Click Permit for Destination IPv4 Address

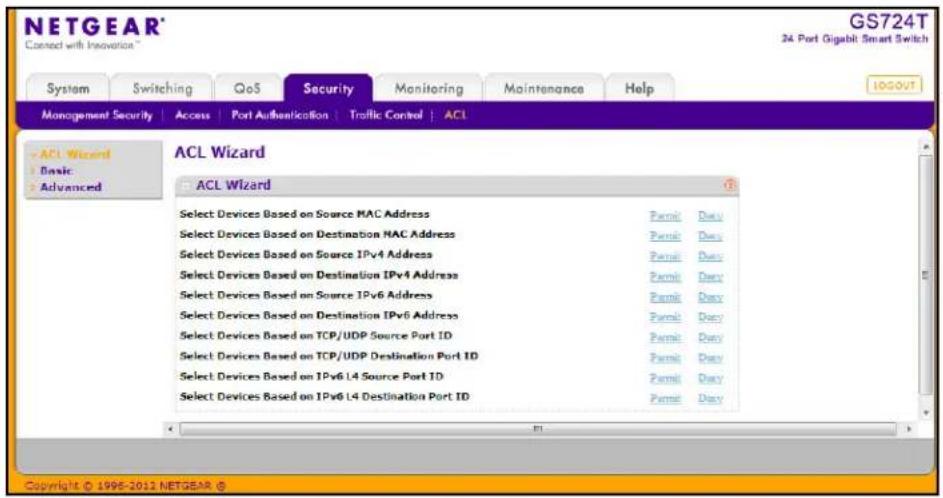pos(665,277)
